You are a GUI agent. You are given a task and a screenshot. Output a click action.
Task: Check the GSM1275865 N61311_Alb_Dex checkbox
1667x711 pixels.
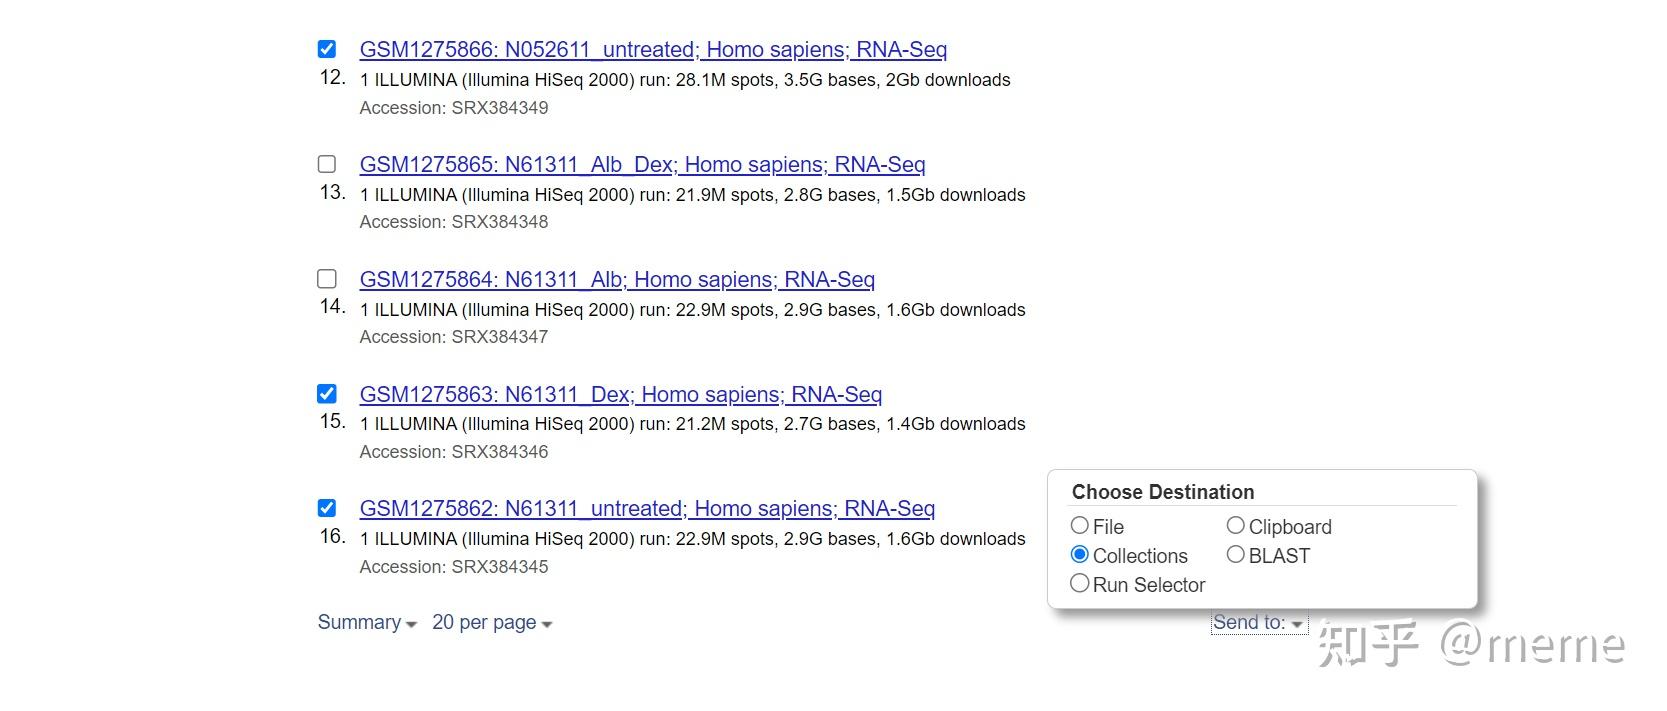(327, 164)
